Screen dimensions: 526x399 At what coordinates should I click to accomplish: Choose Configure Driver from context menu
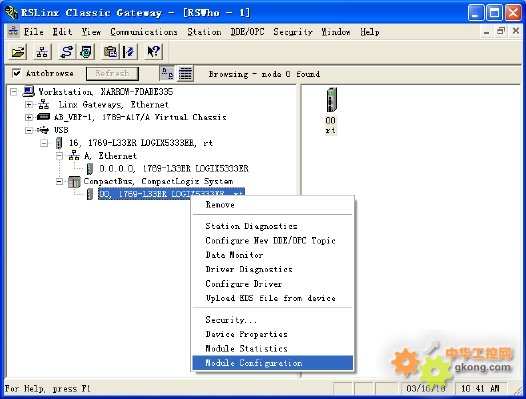(x=272, y=284)
